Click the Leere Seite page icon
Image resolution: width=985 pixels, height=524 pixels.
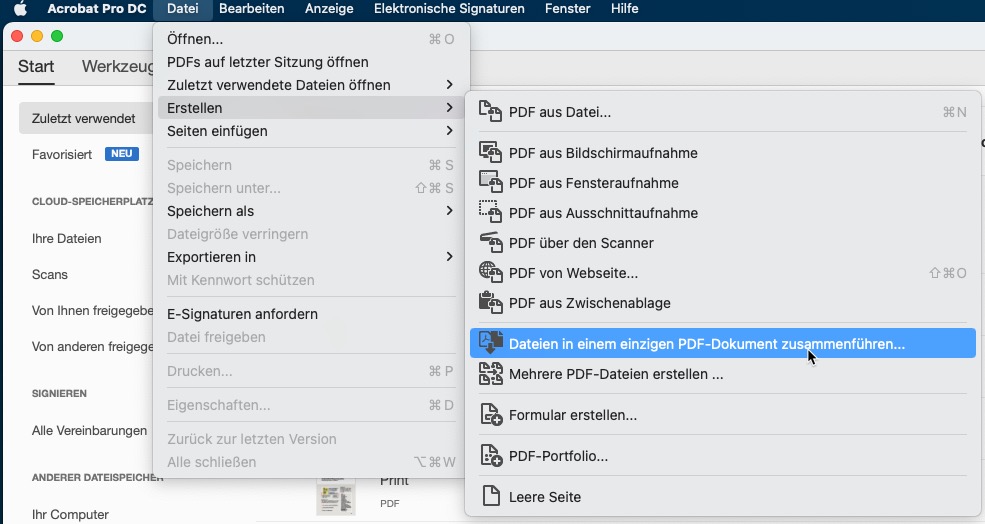(490, 497)
